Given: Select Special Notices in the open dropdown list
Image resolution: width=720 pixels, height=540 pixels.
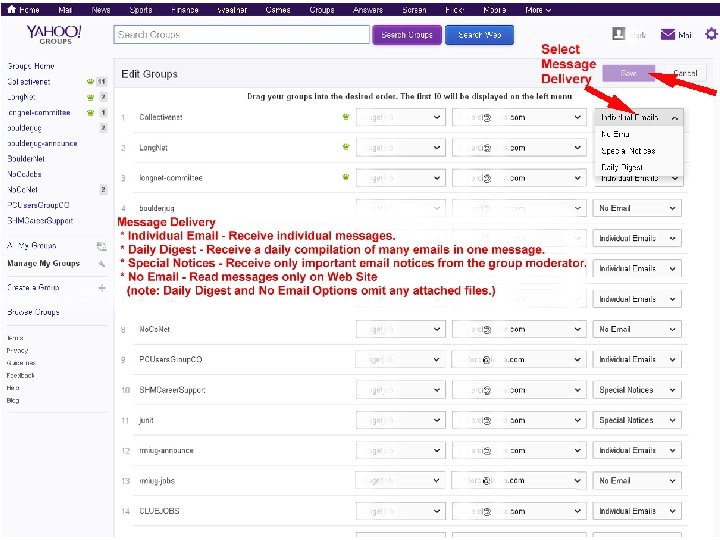Looking at the screenshot, I should pos(638,151).
